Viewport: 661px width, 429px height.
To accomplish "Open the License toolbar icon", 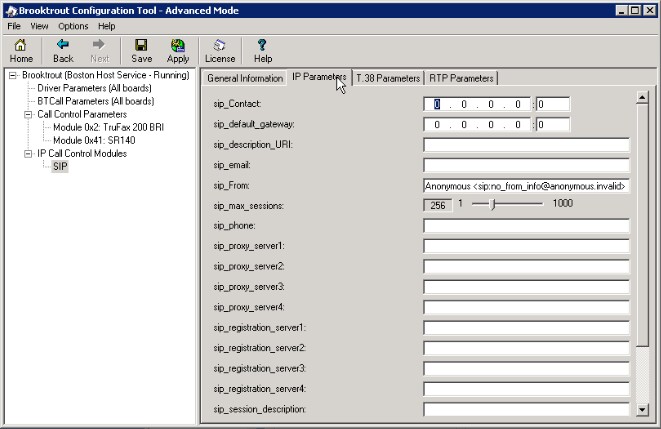I will [219, 45].
